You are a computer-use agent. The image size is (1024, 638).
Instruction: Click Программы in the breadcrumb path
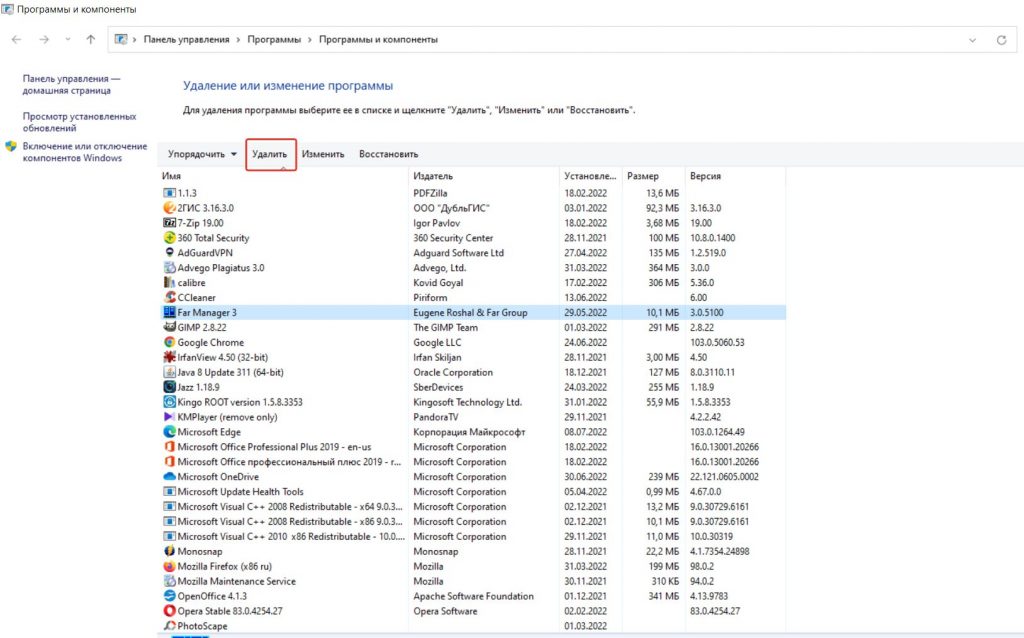[x=274, y=40]
